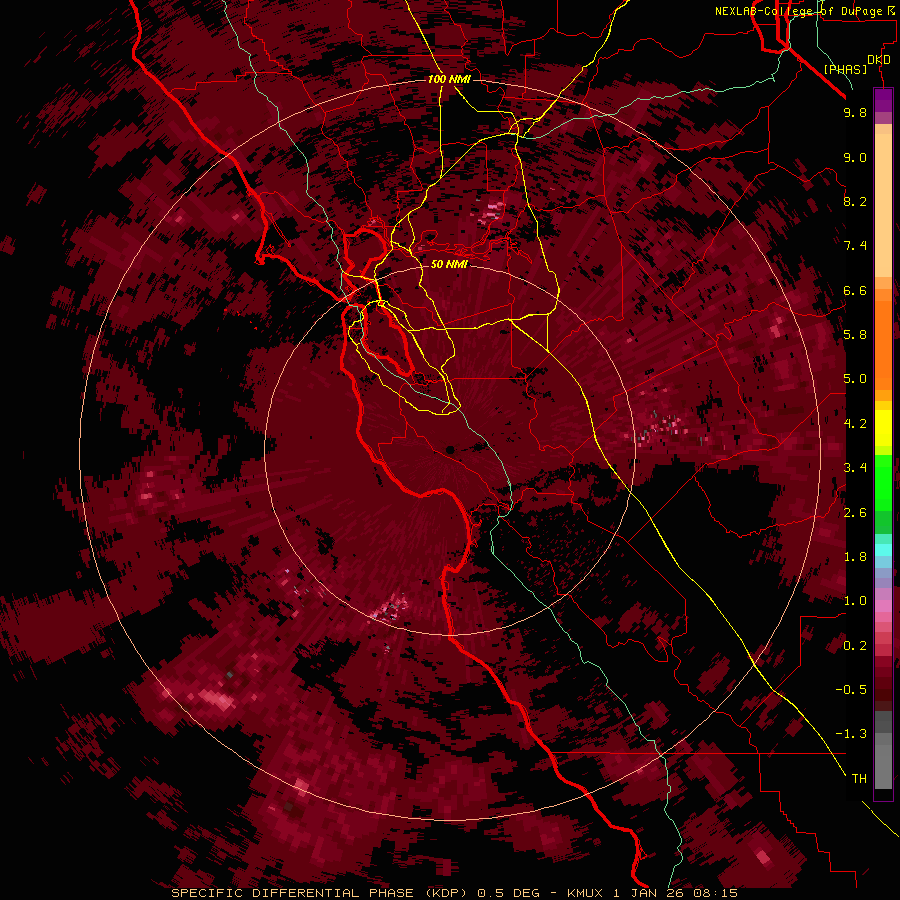The image size is (900, 900).
Task: Click the 5.8 scale label
Action: tap(855, 335)
